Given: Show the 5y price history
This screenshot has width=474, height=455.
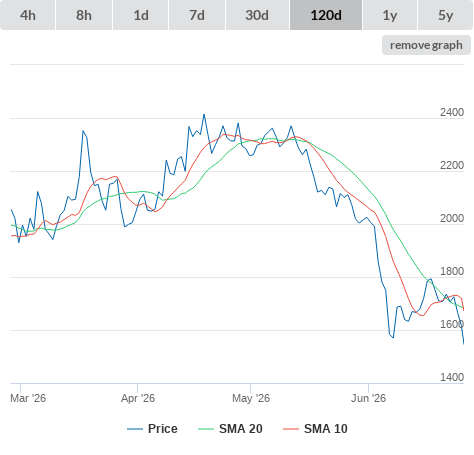Looking at the screenshot, I should [445, 15].
